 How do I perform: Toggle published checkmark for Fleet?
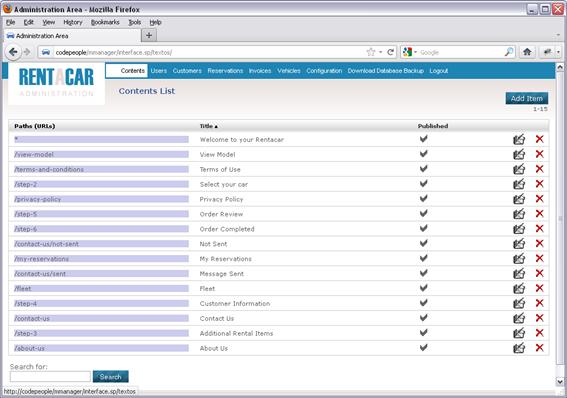[423, 288]
